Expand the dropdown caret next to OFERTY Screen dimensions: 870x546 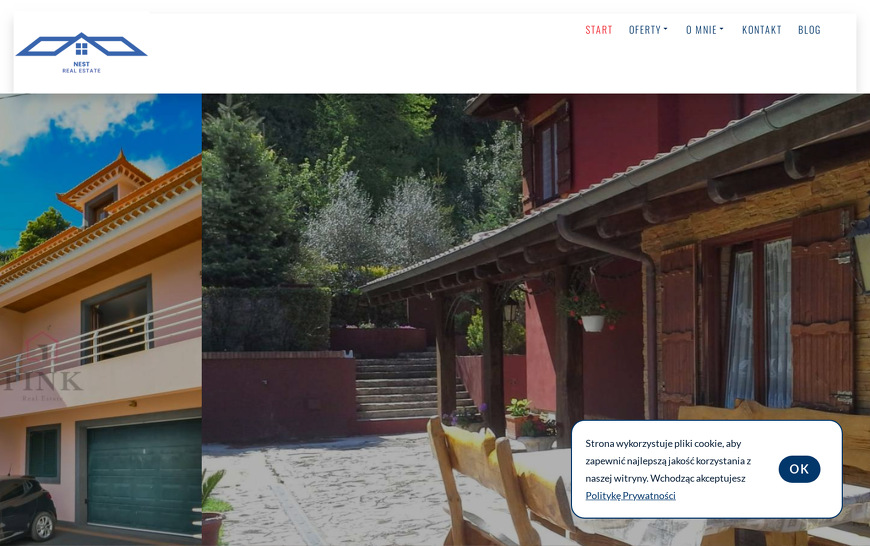[665, 29]
